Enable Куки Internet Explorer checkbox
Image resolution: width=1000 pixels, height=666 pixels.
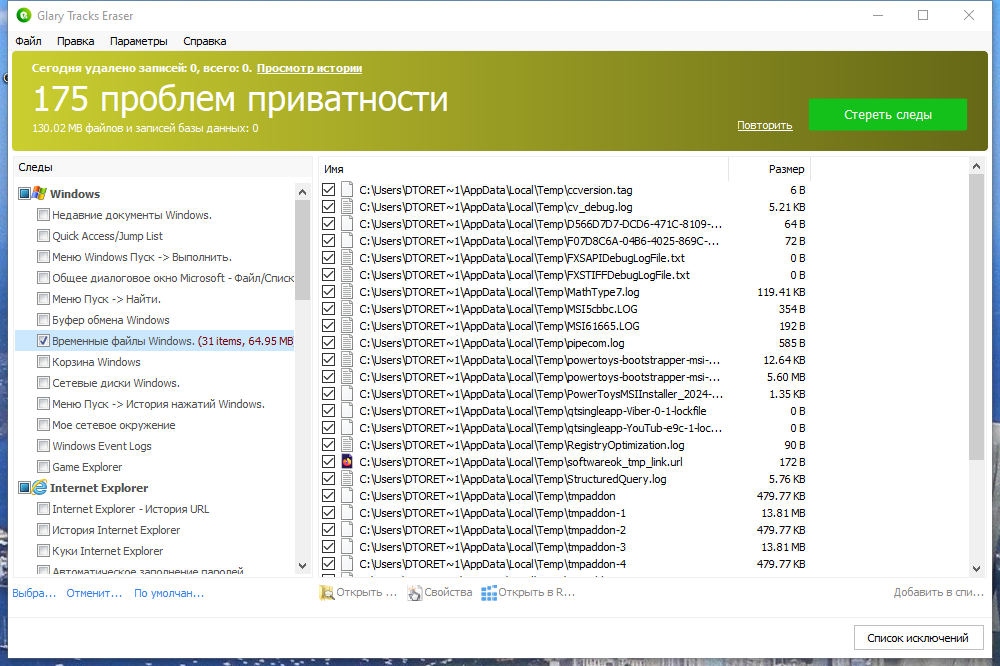[43, 551]
